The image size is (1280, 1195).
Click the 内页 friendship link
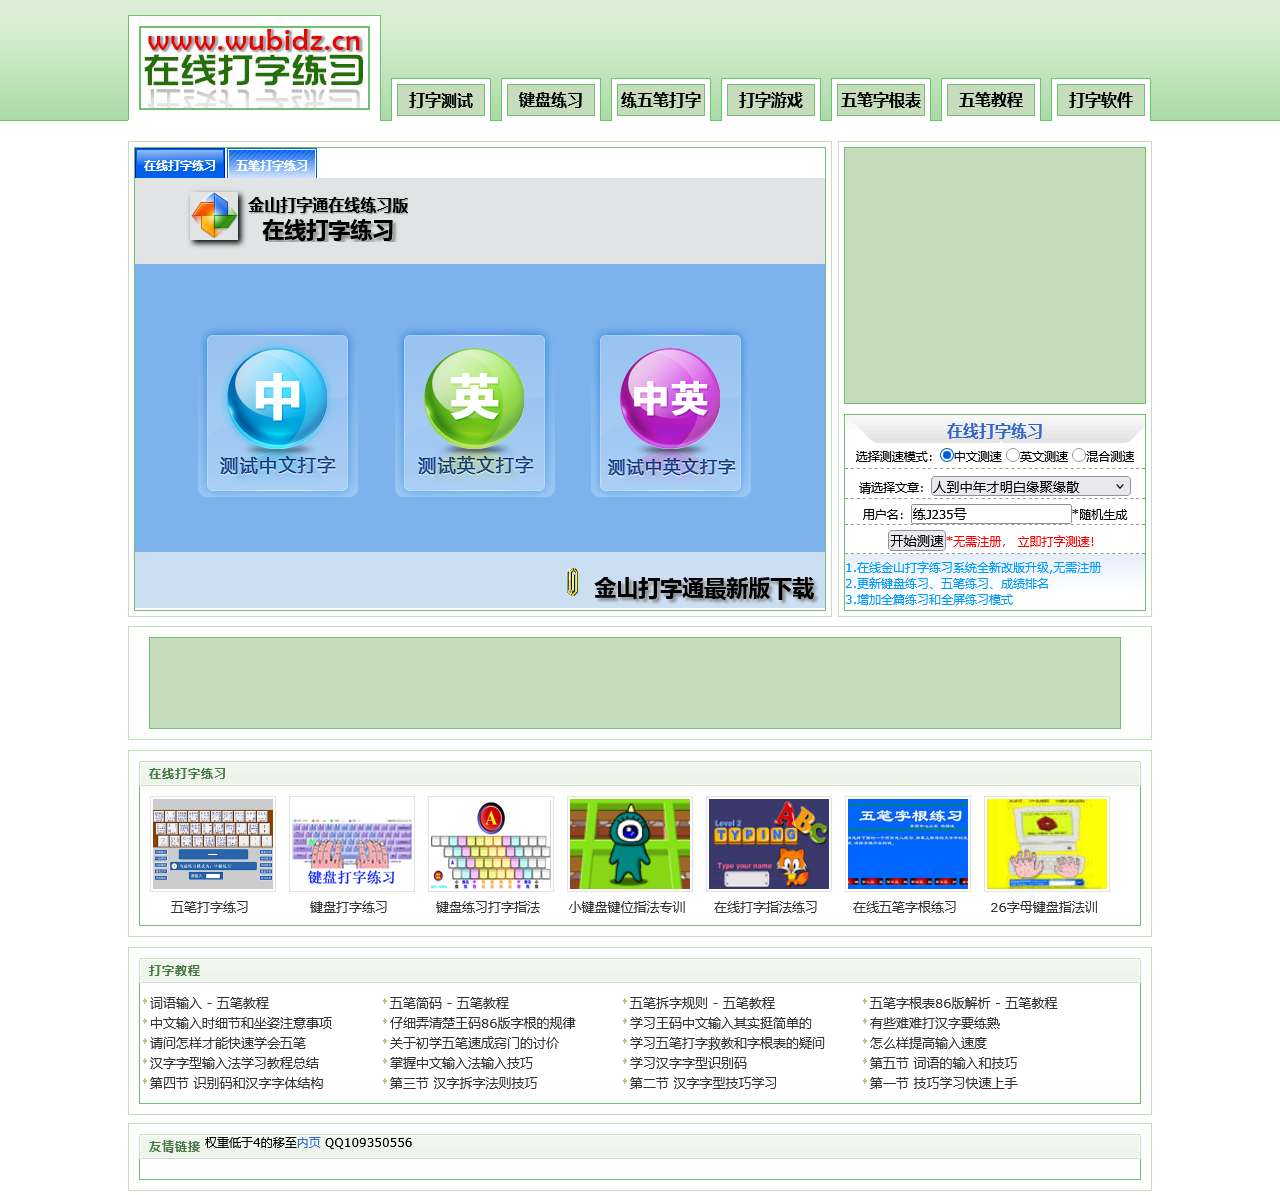pos(308,1143)
